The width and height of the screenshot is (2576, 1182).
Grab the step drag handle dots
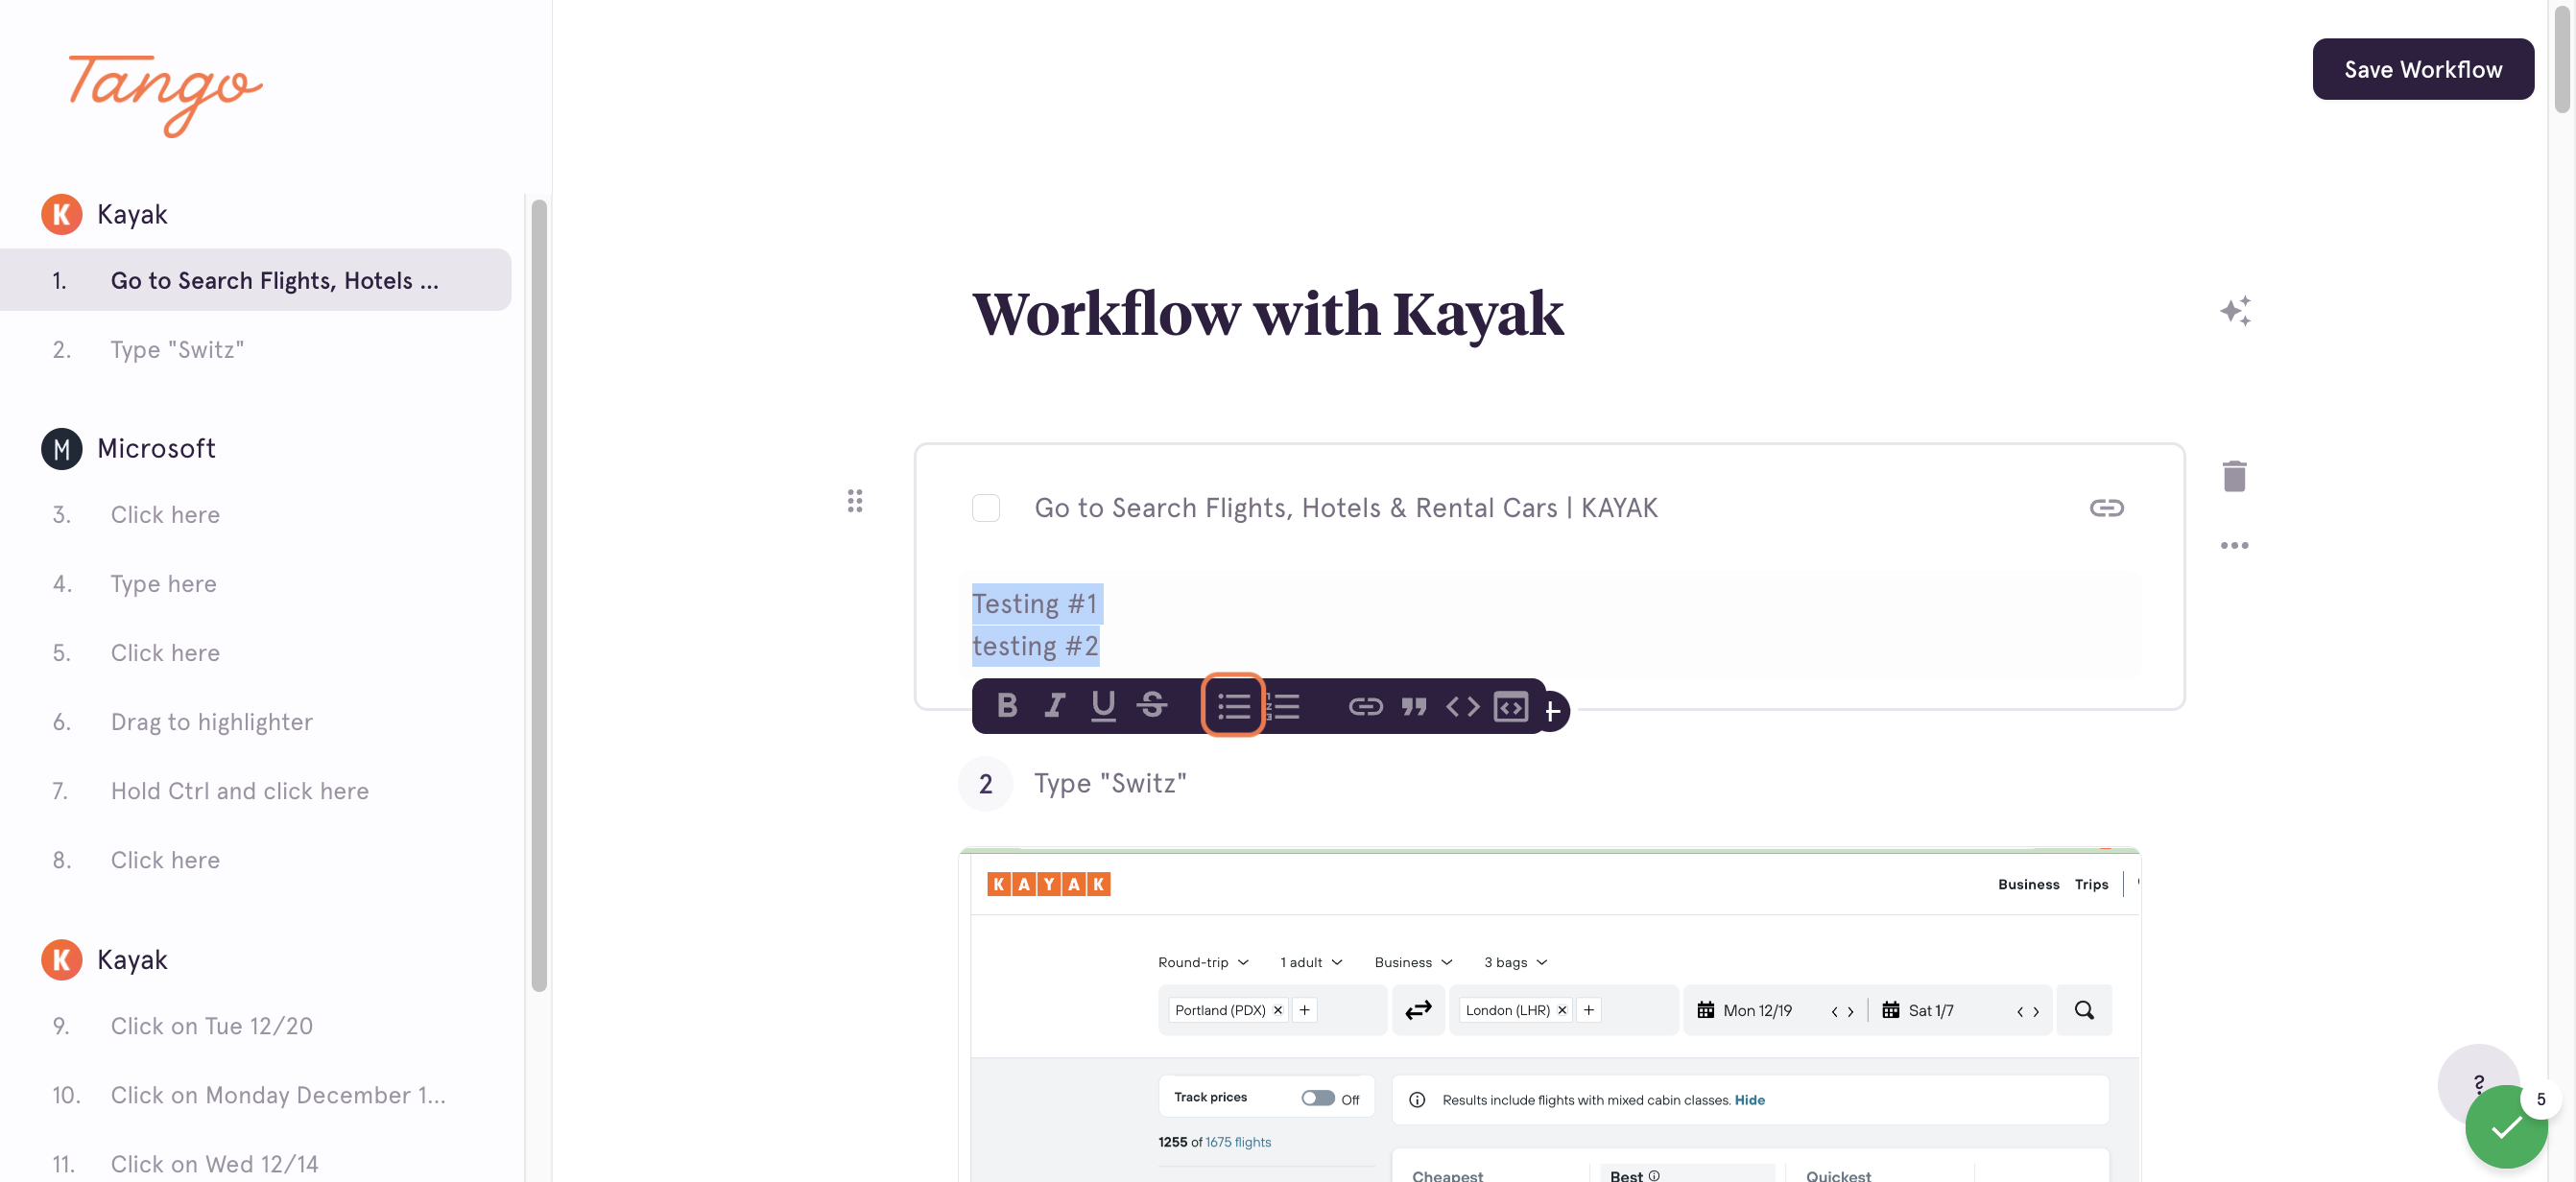855,501
